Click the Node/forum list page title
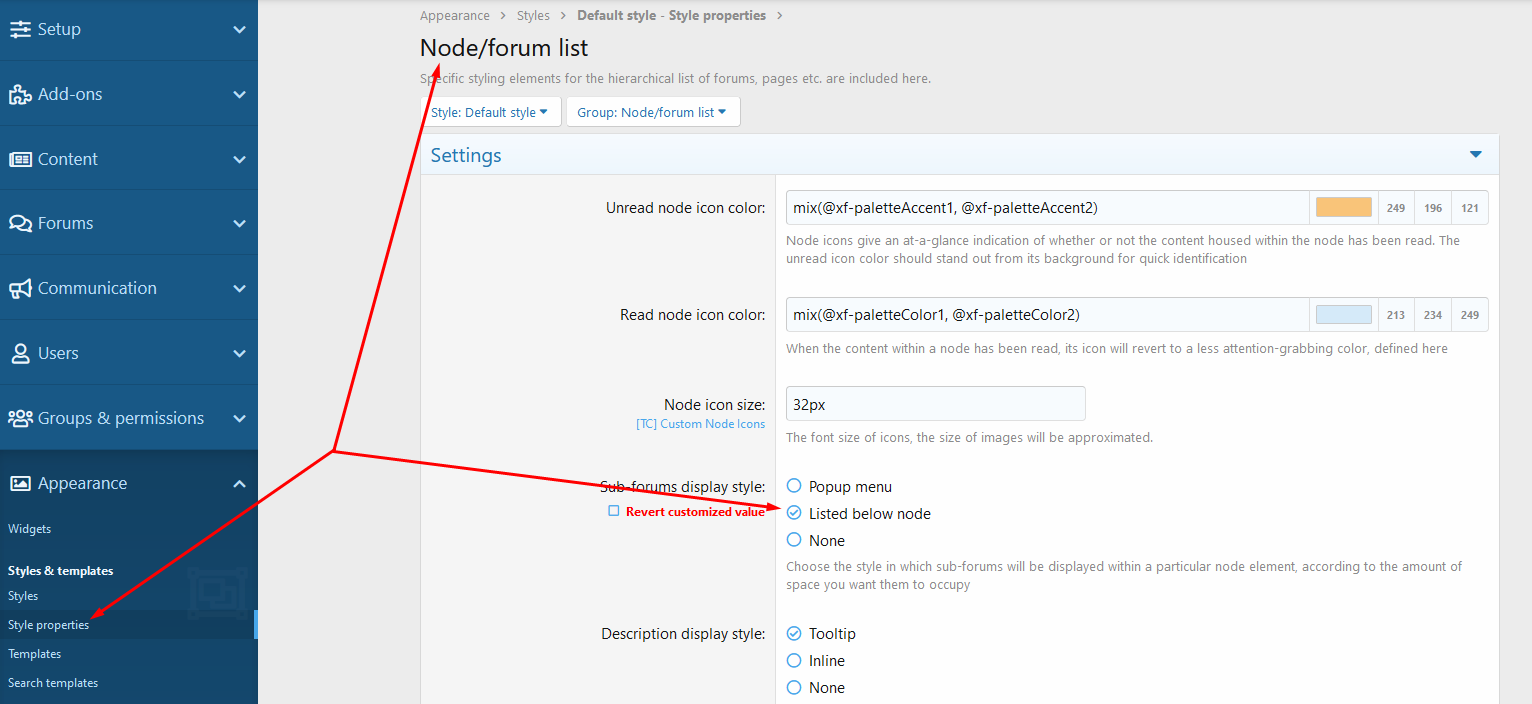The width and height of the screenshot is (1532, 704). pos(504,48)
